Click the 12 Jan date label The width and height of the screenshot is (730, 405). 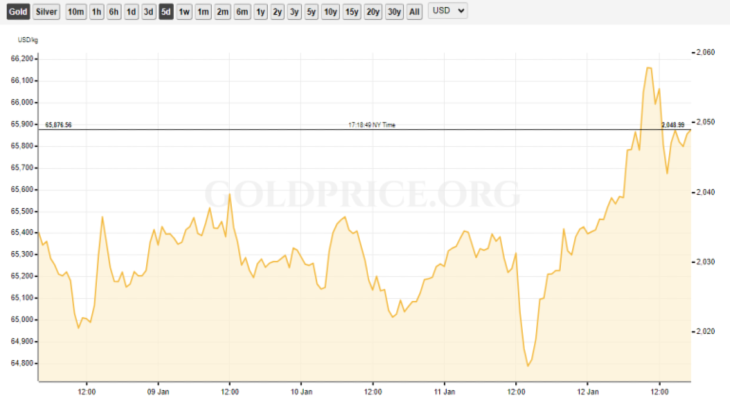pyautogui.click(x=588, y=392)
